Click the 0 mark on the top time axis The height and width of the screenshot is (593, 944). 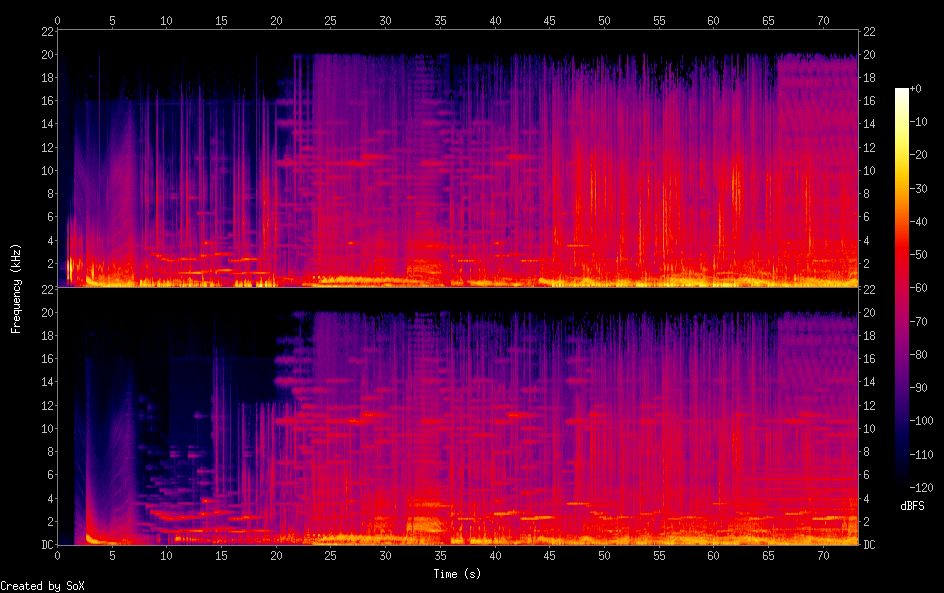pyautogui.click(x=58, y=20)
